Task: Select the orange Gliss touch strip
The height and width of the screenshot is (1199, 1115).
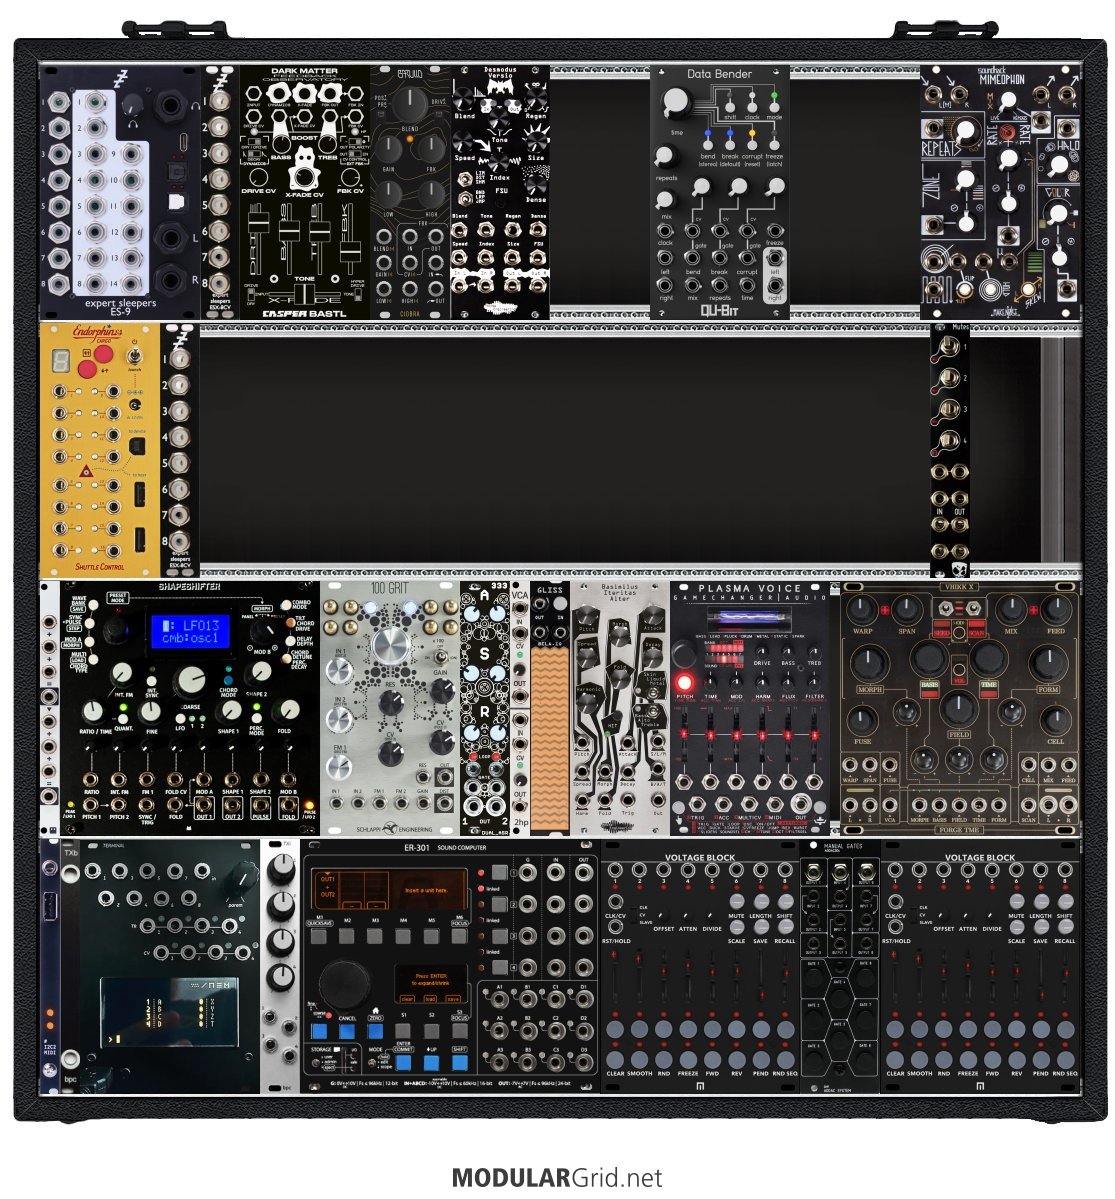Action: (x=549, y=739)
